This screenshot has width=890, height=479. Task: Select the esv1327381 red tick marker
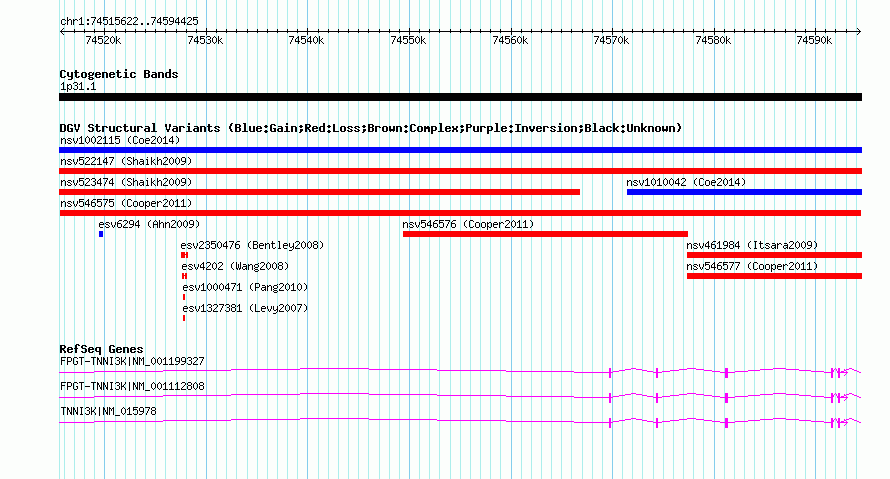(184, 318)
